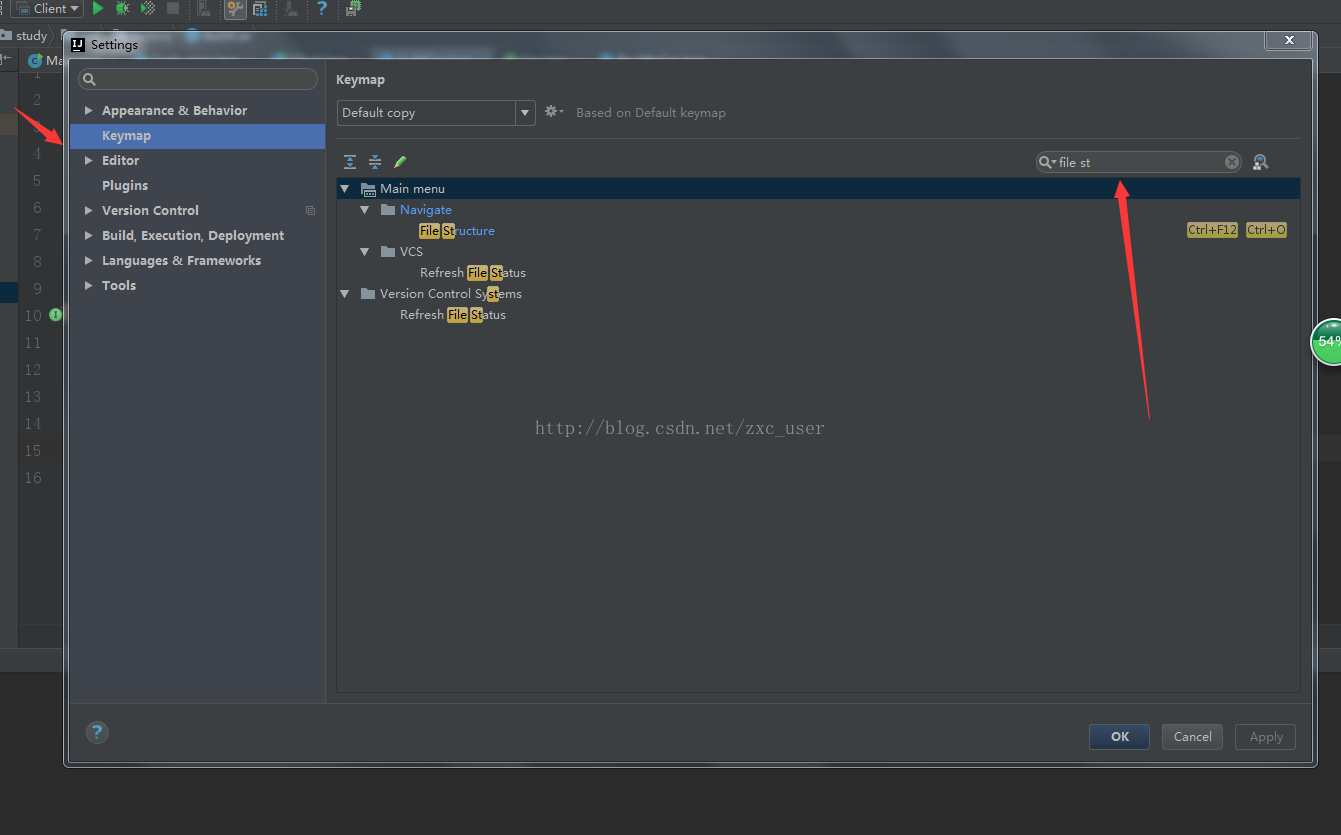The height and width of the screenshot is (835, 1341).
Task: Expand the Tools settings node
Action: click(89, 286)
